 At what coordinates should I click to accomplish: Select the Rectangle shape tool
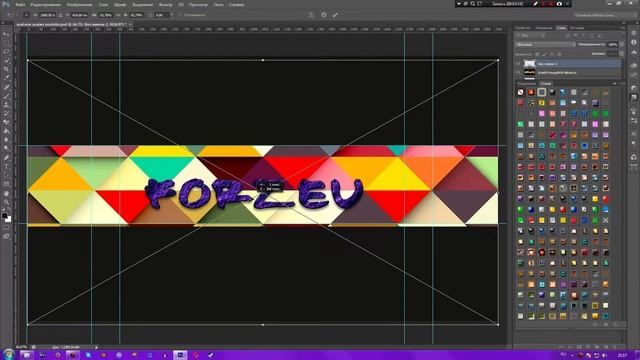coord(6,184)
